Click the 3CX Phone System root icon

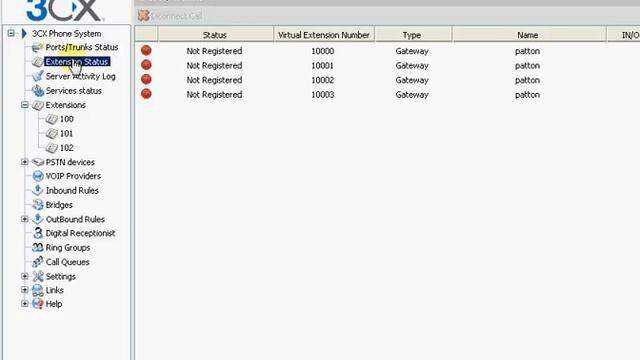[24, 33]
